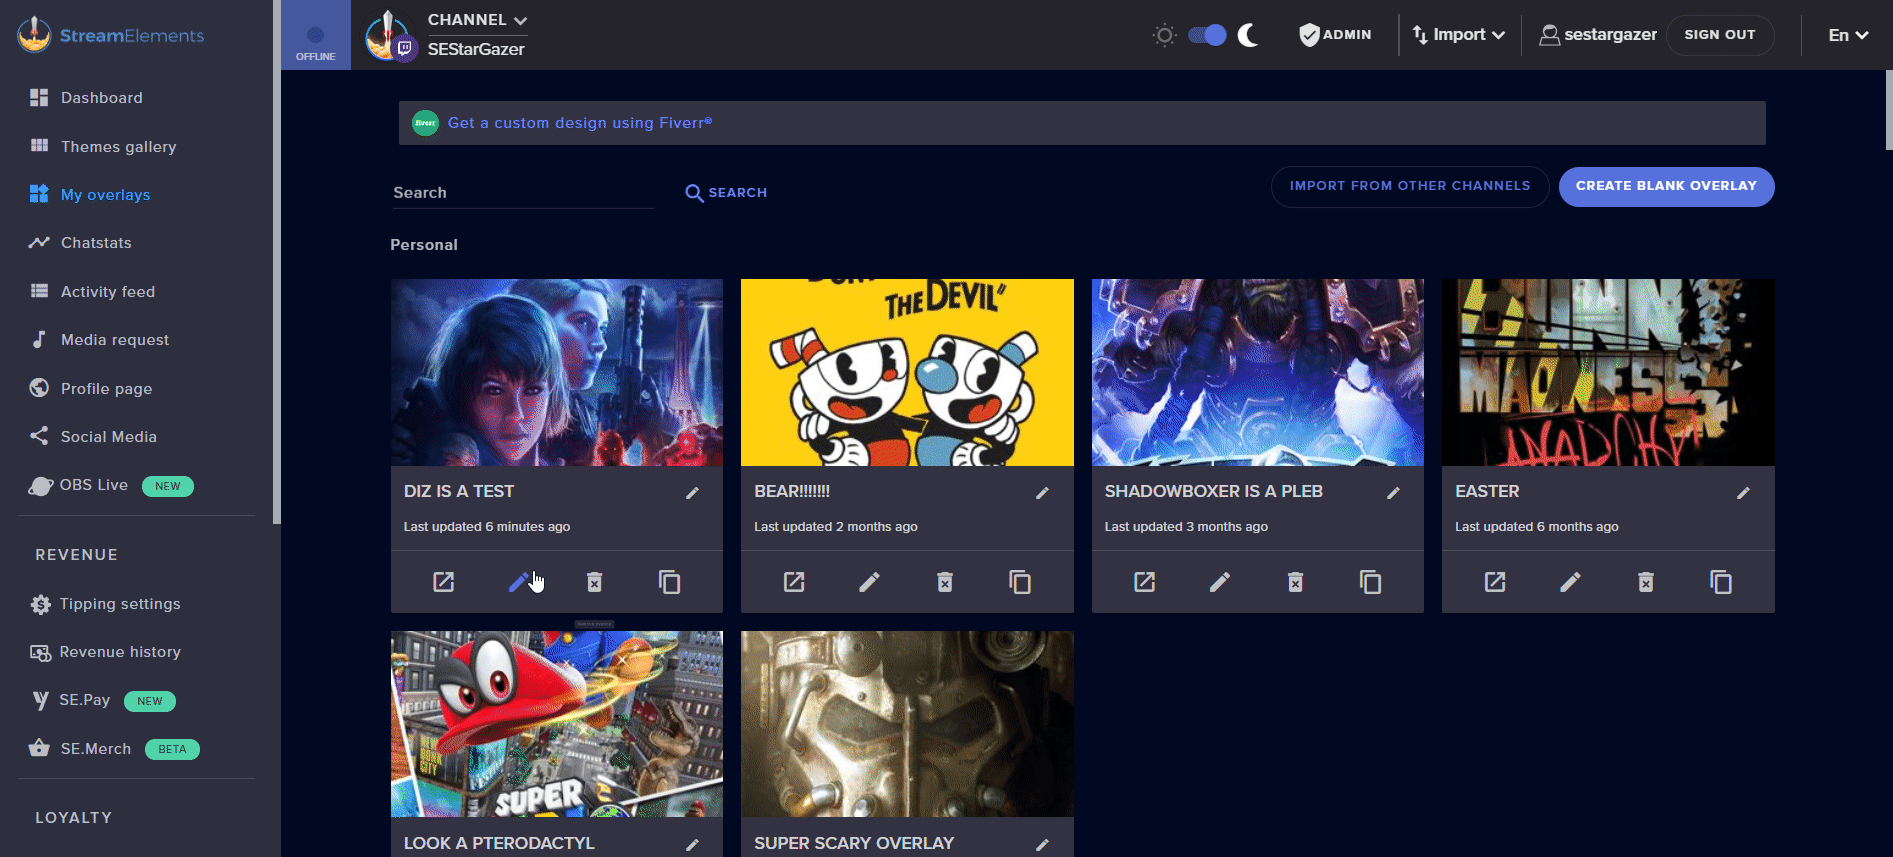Rename LOOK A PTERODACTYL via pencil icon

tap(692, 845)
